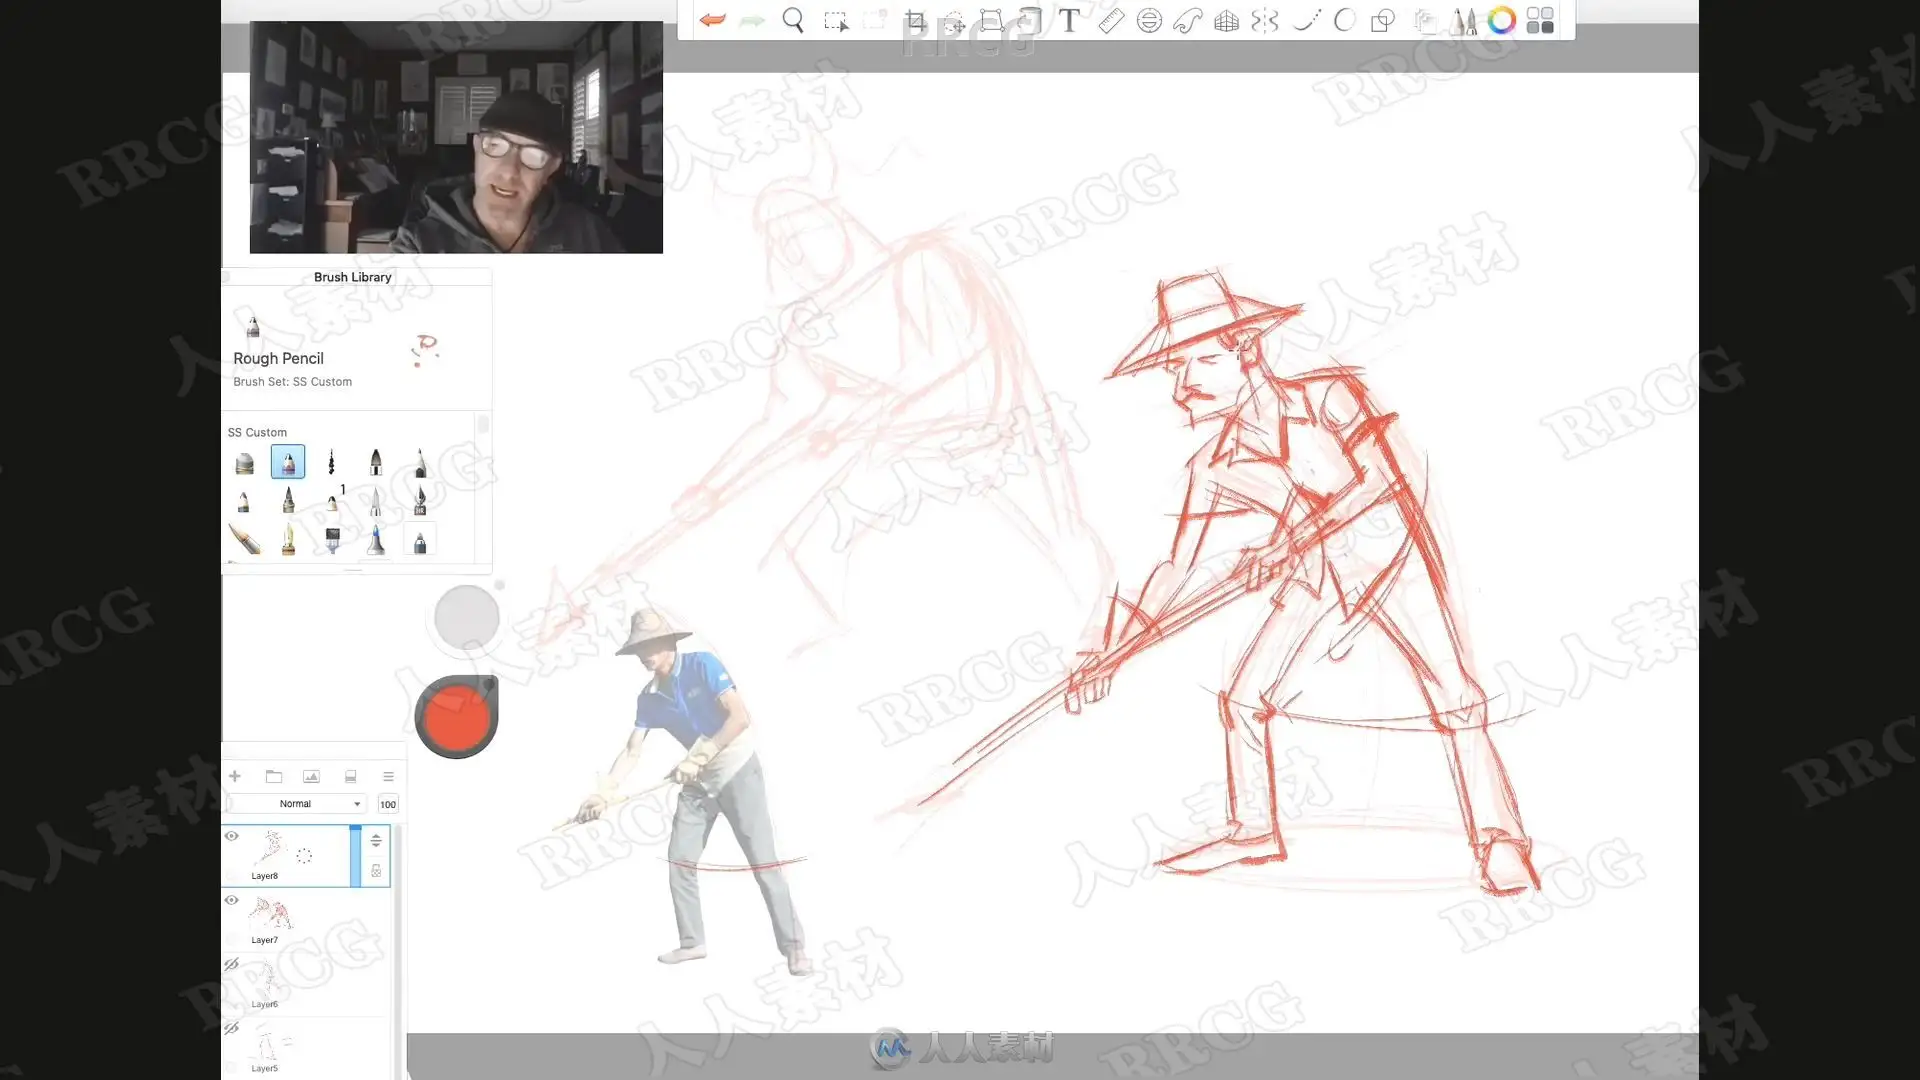Add a new layer with plus button

pyautogui.click(x=235, y=776)
